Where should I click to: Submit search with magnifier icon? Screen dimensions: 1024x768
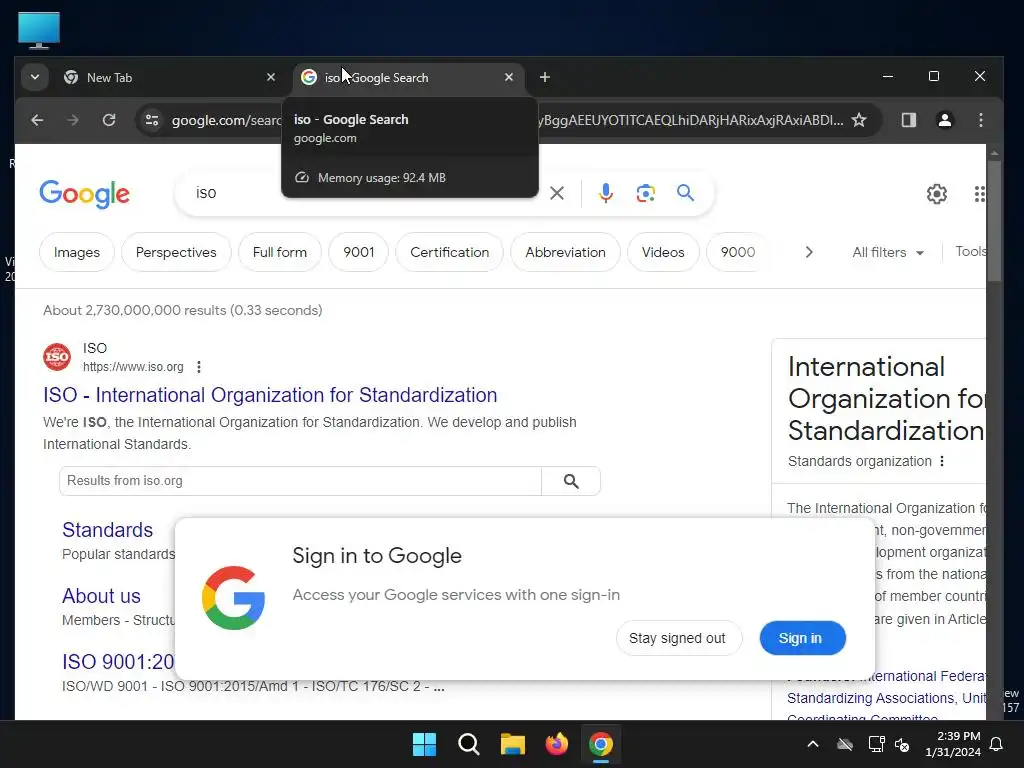[x=685, y=193]
